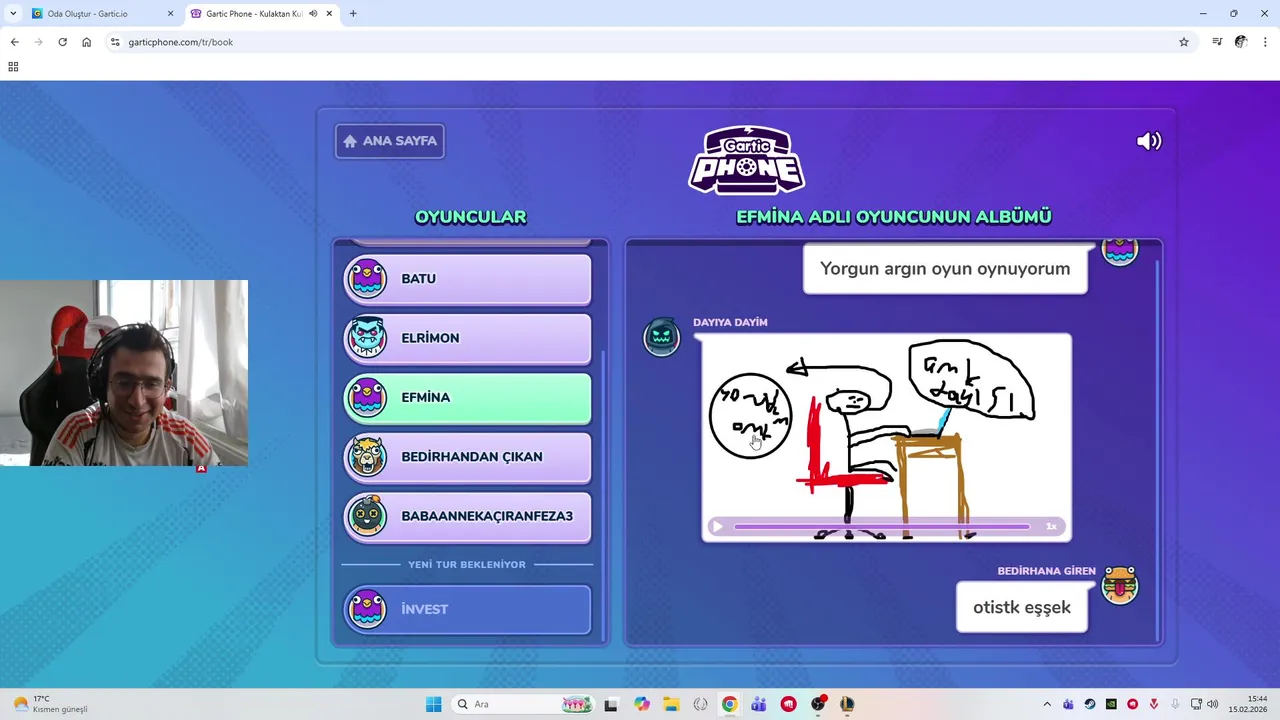Screen dimensions: 1280x720
Task: Open Copilot from the taskbar
Action: coord(641,704)
